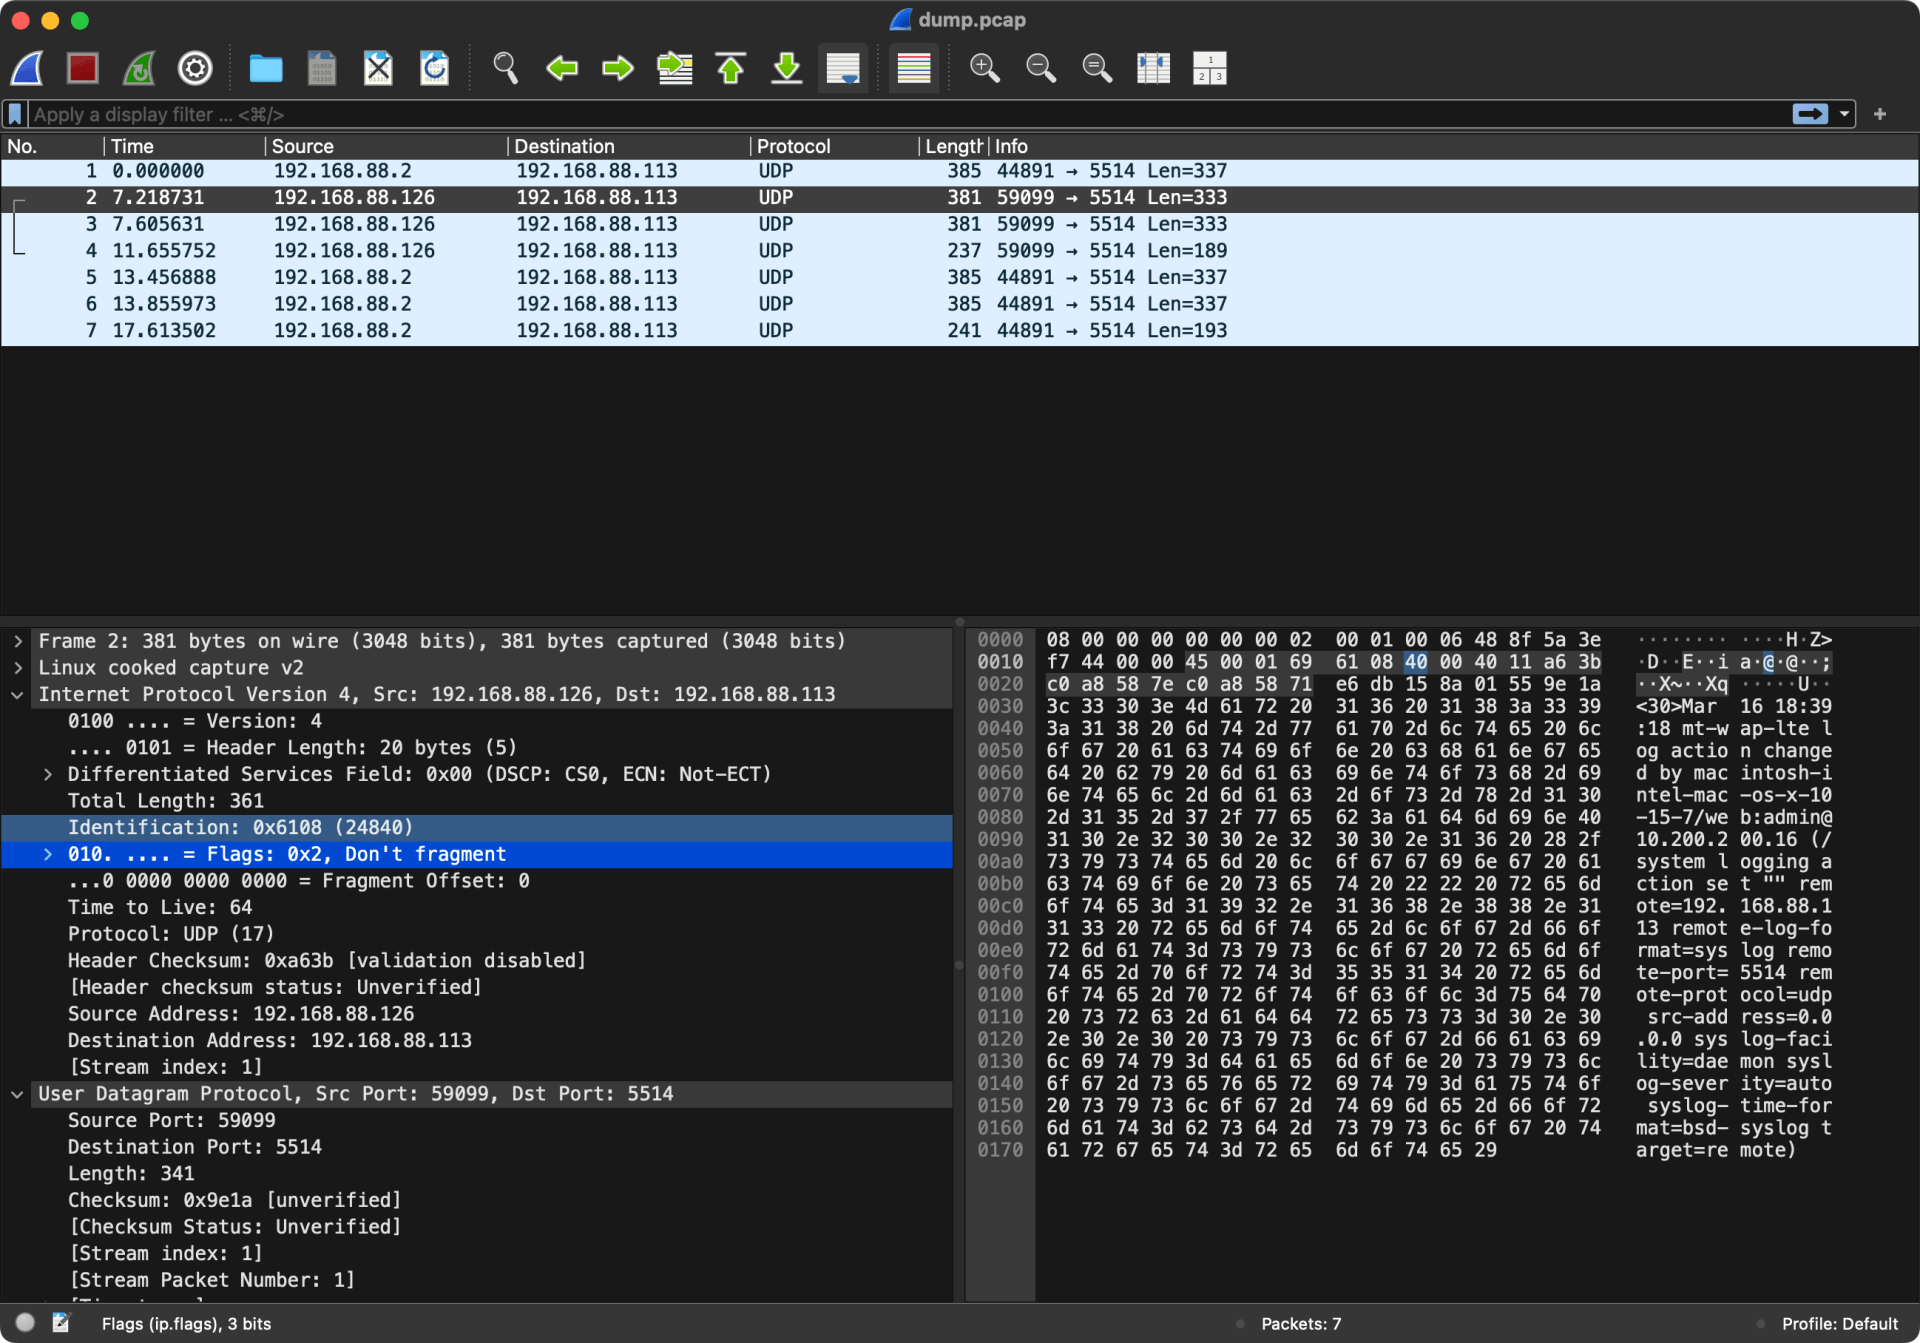Open the find packet search tool

tap(505, 68)
